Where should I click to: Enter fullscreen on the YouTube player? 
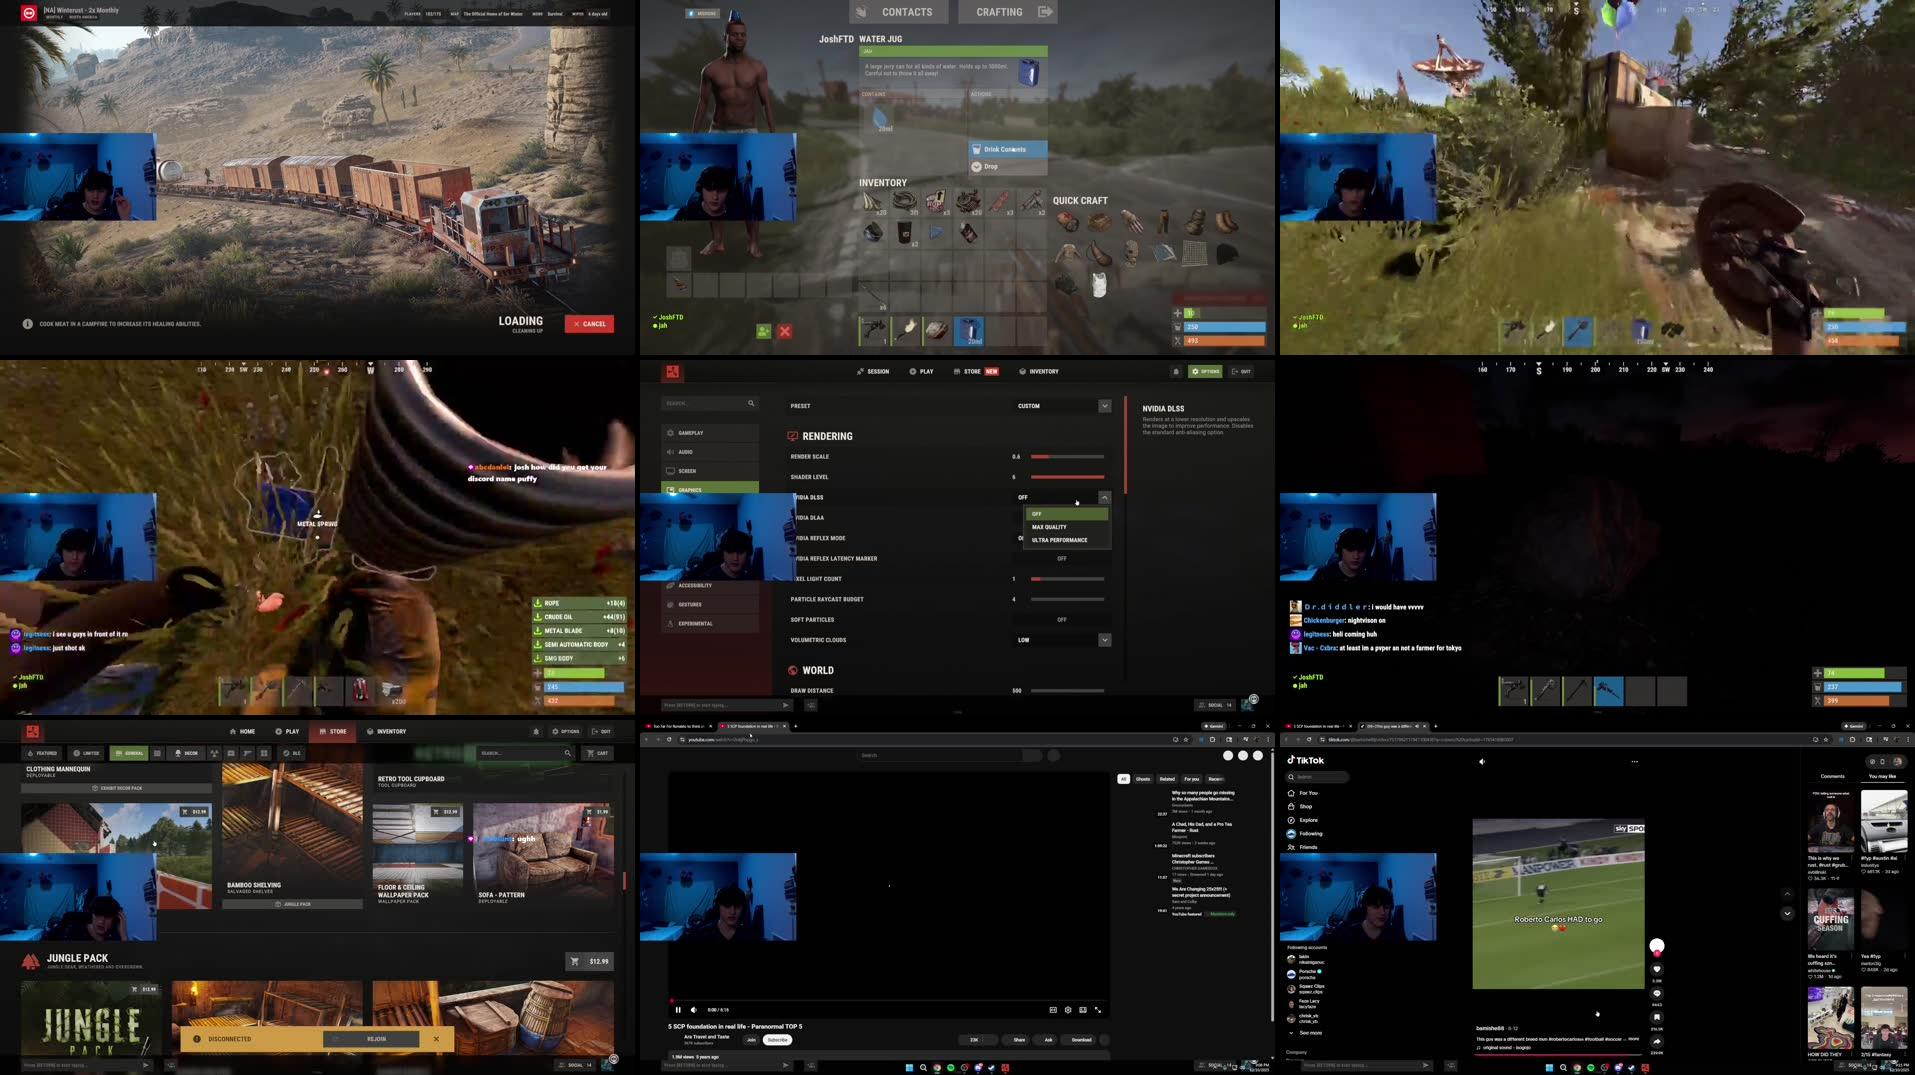pyautogui.click(x=1100, y=1009)
